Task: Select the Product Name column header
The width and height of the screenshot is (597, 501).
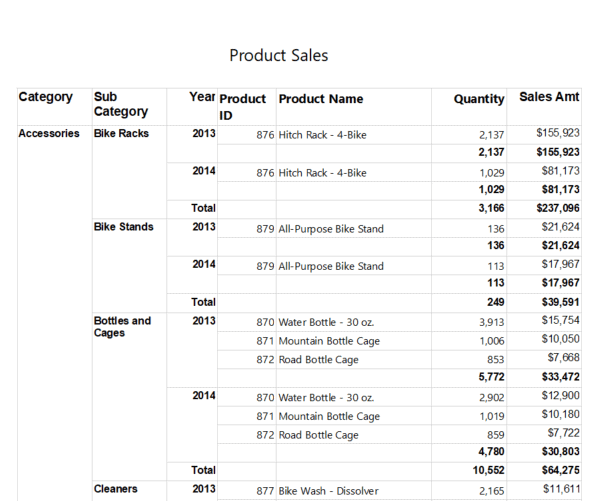Action: click(x=321, y=99)
